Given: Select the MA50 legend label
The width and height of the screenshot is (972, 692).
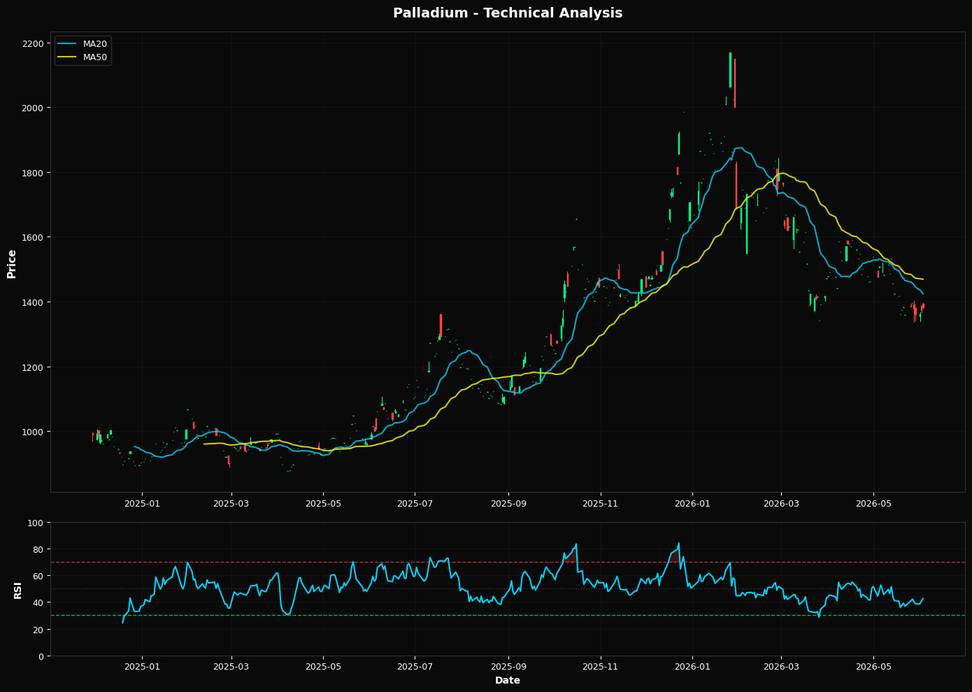Looking at the screenshot, I should 93,57.
